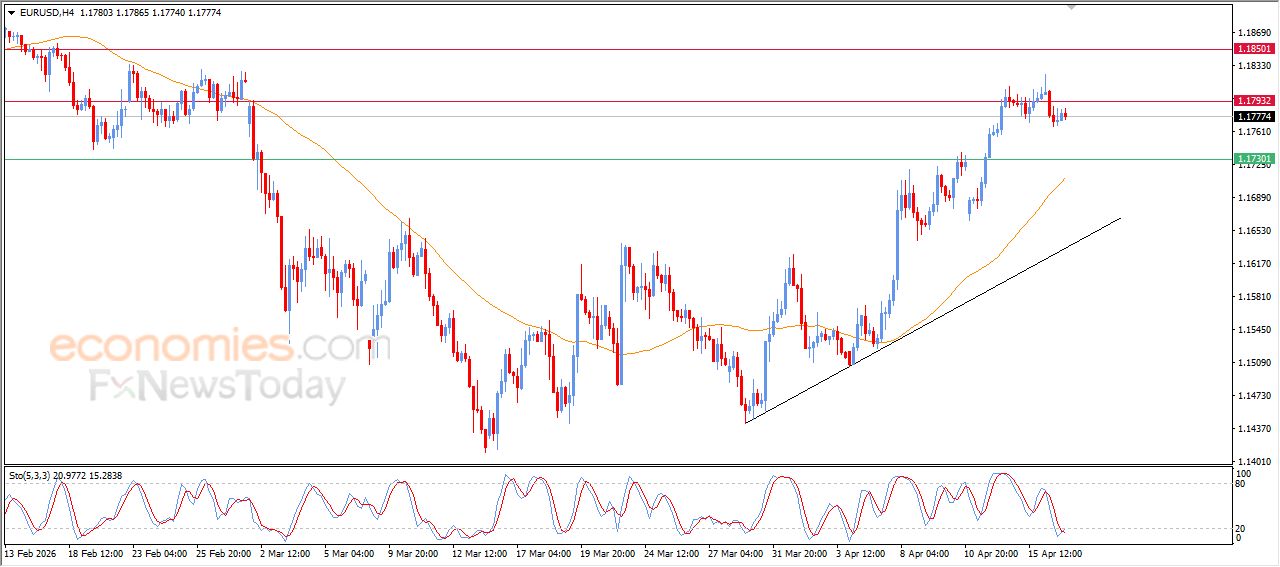The image size is (1280, 567).
Task: Click the 13 Feb 2026 date label
Action: click(x=30, y=553)
